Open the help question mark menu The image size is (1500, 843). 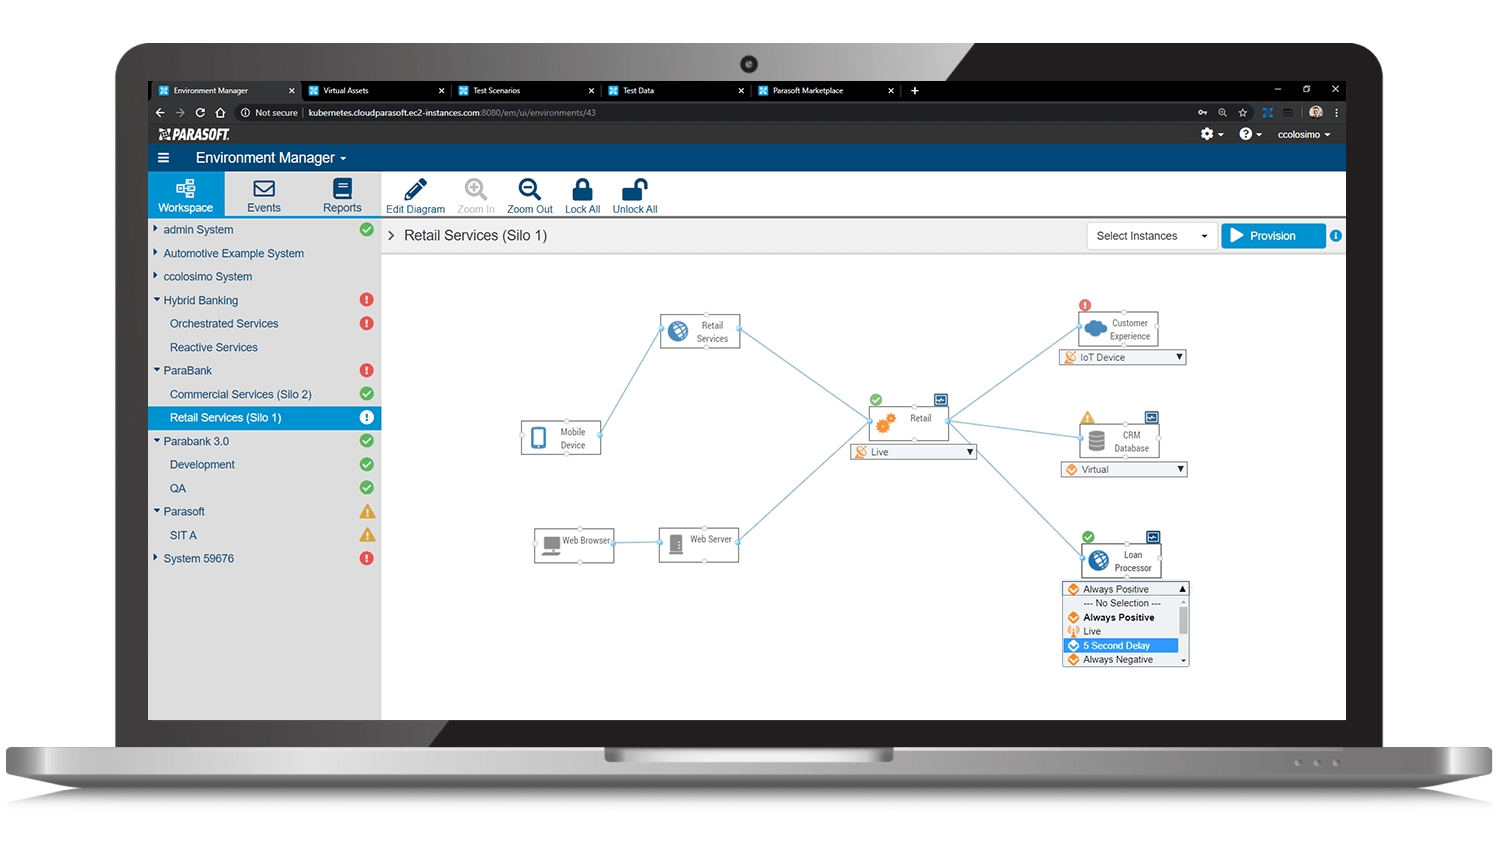pos(1250,134)
